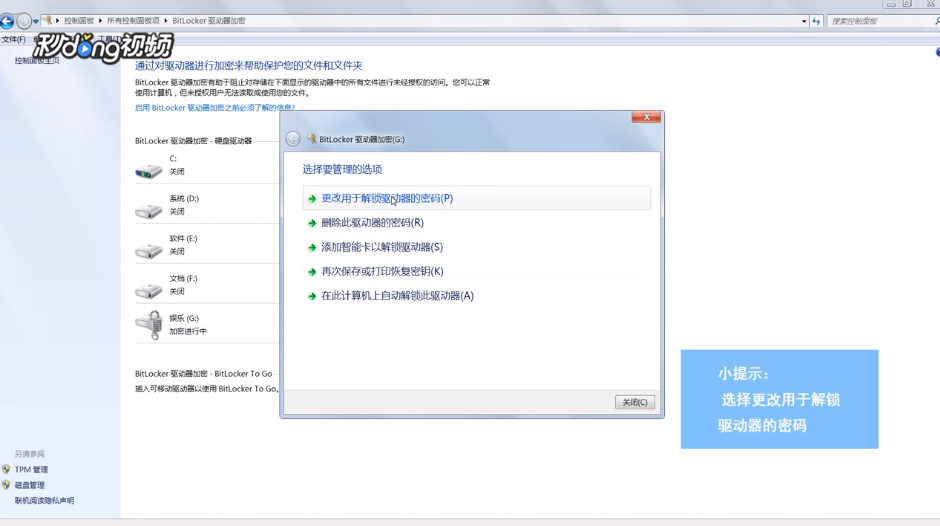Click the green arrow beside 添加智能卡
Image resolution: width=940 pixels, height=526 pixels.
[312, 248]
